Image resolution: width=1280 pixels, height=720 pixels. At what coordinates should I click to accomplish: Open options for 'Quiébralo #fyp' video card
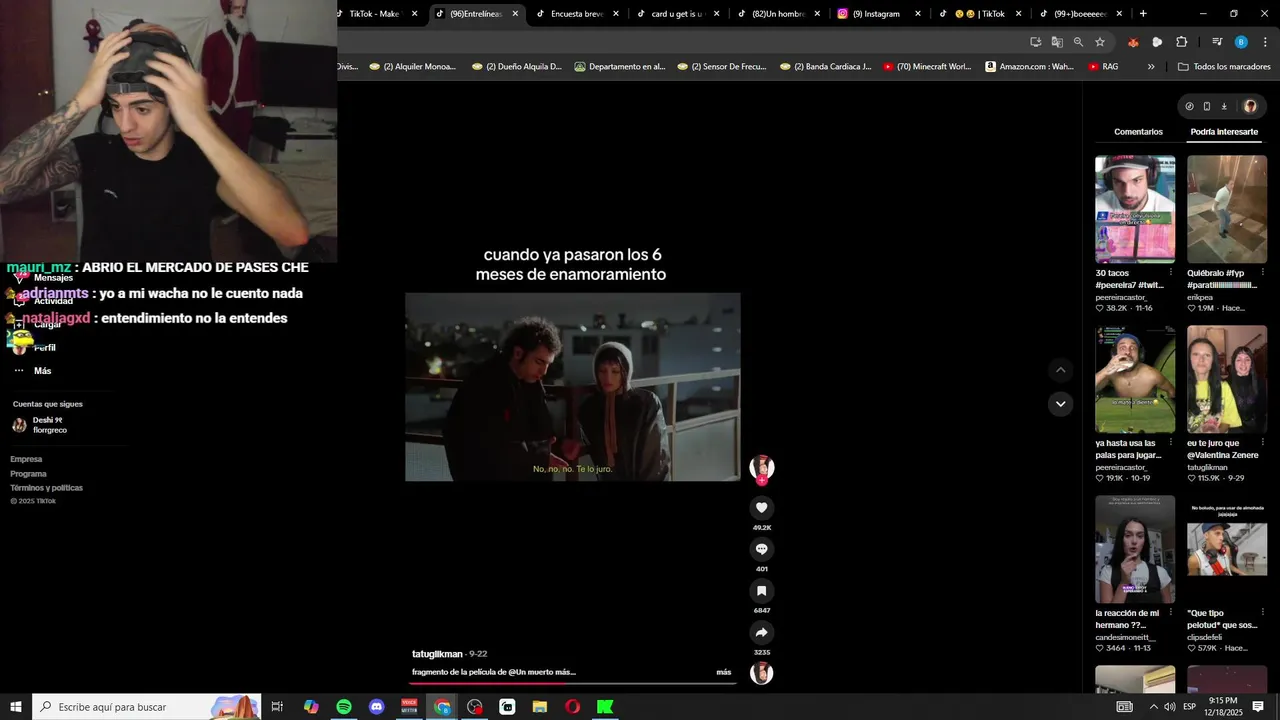click(1263, 272)
